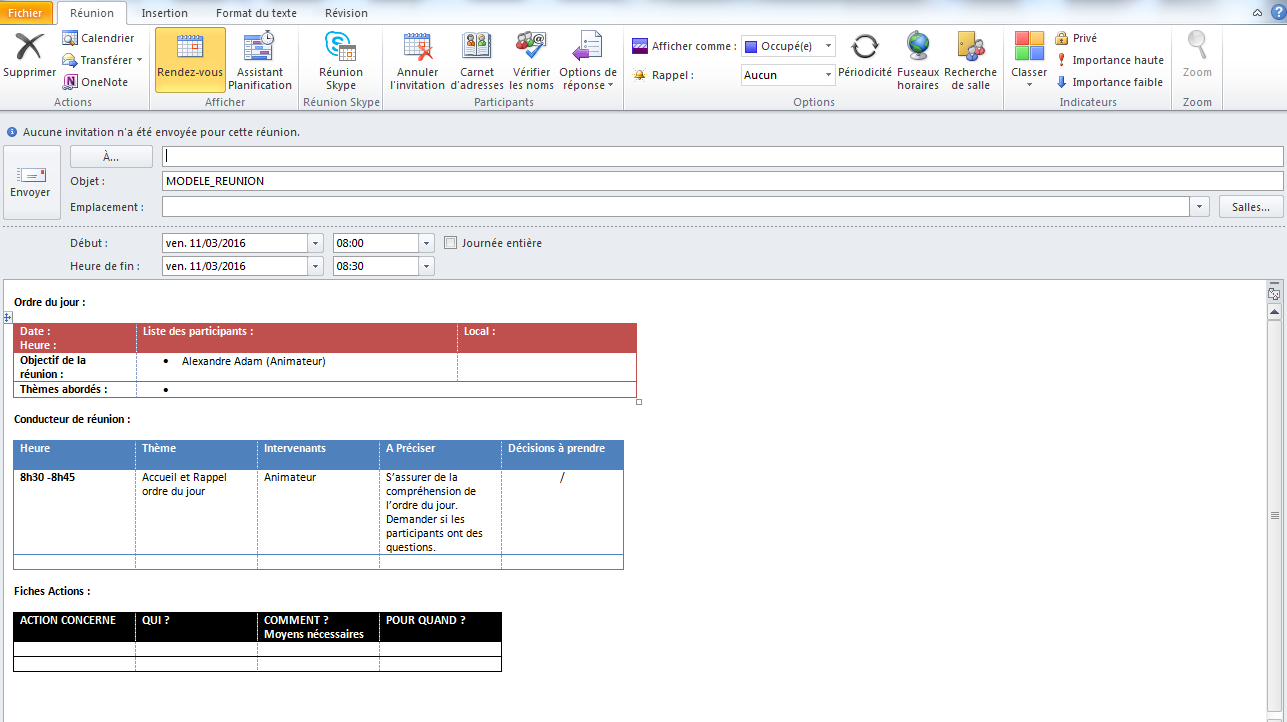
Task: Click the À recipients input field
Action: [722, 156]
